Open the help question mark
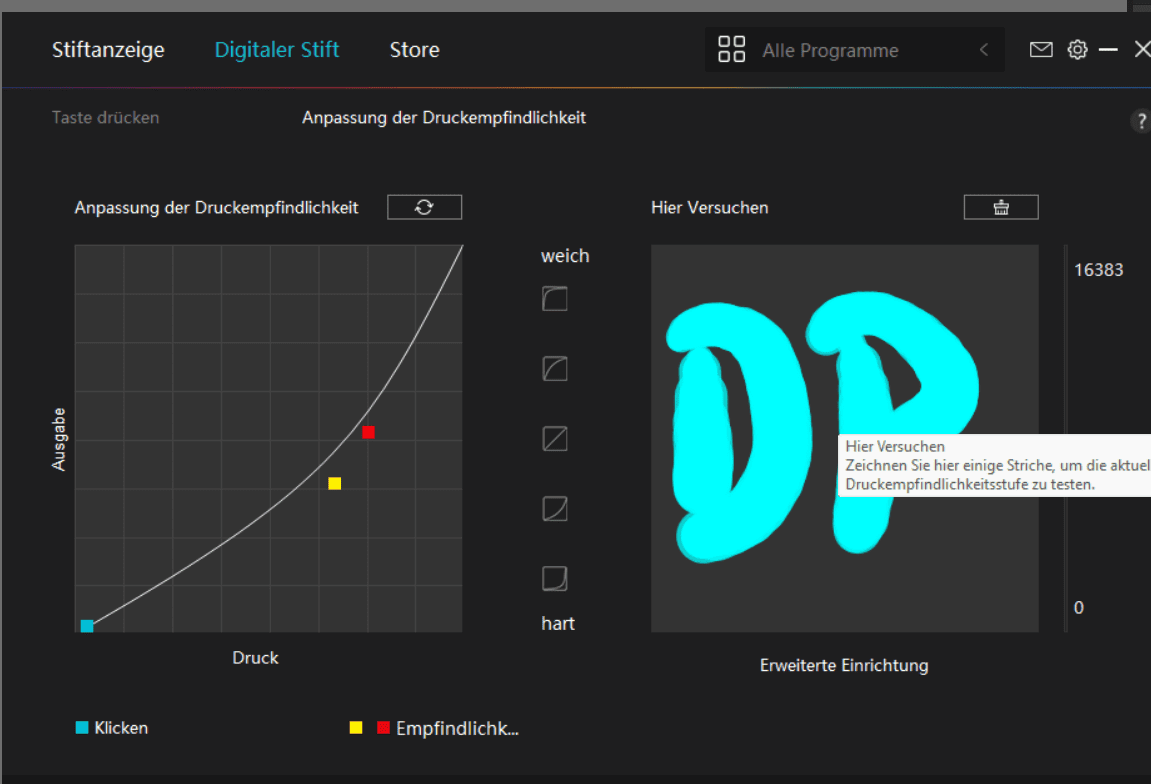The height and width of the screenshot is (784, 1151). click(x=1141, y=121)
